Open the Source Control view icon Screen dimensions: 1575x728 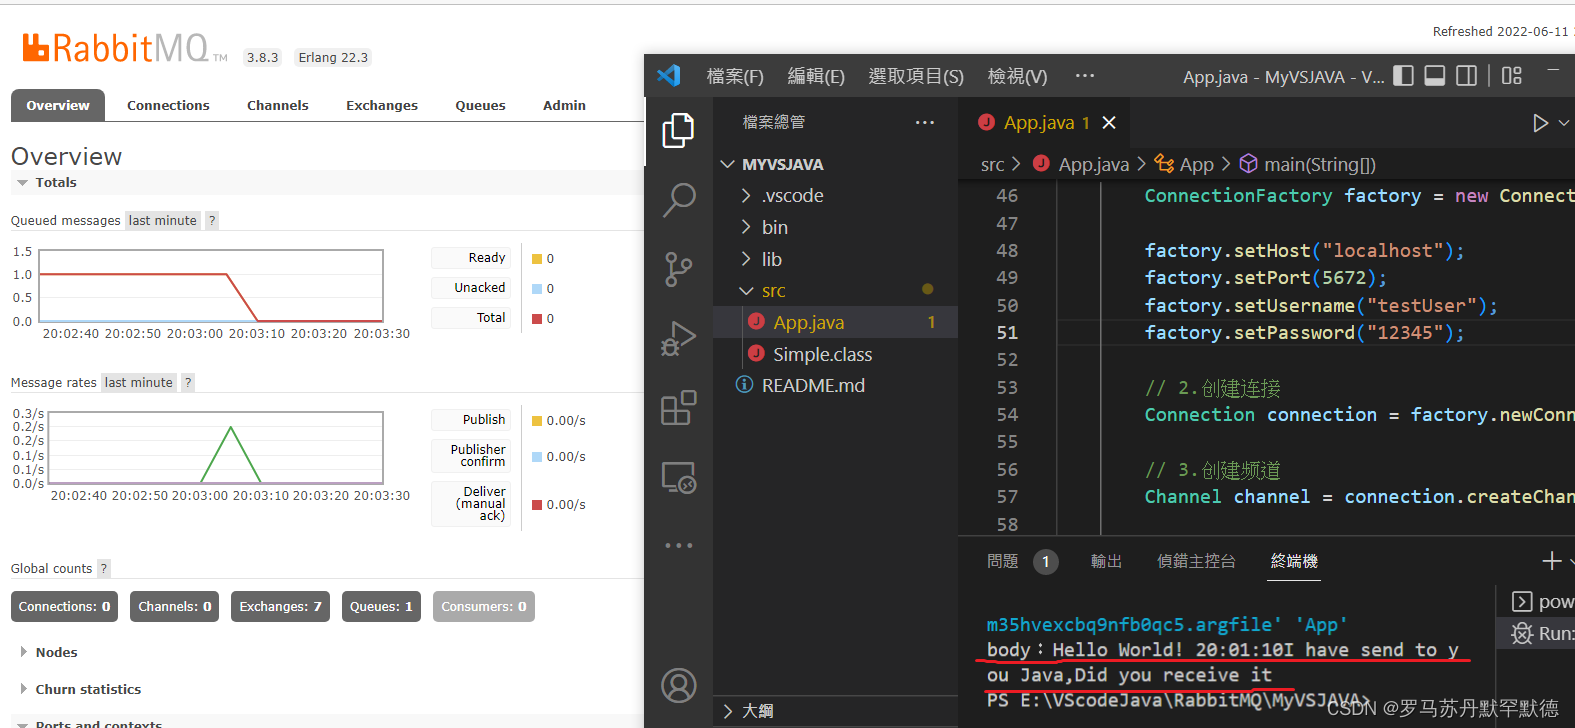click(x=678, y=270)
